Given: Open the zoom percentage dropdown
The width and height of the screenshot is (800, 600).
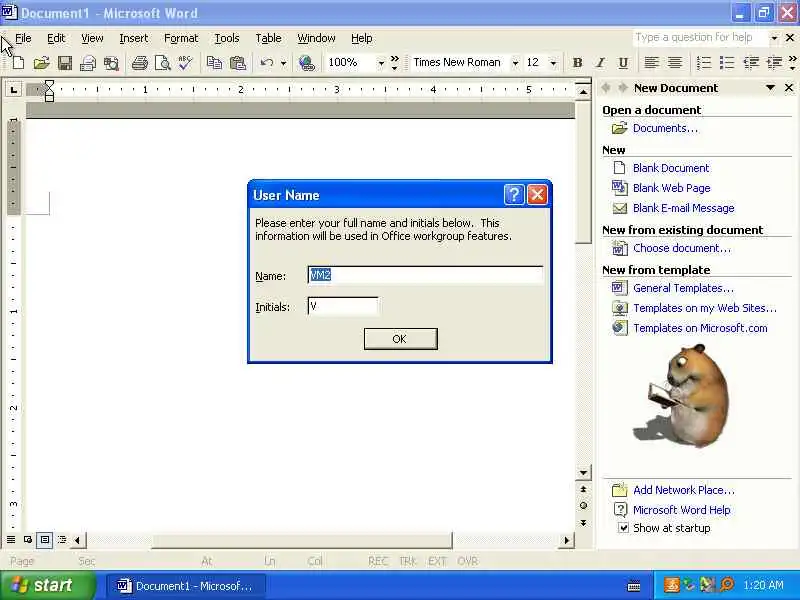Looking at the screenshot, I should pyautogui.click(x=381, y=63).
